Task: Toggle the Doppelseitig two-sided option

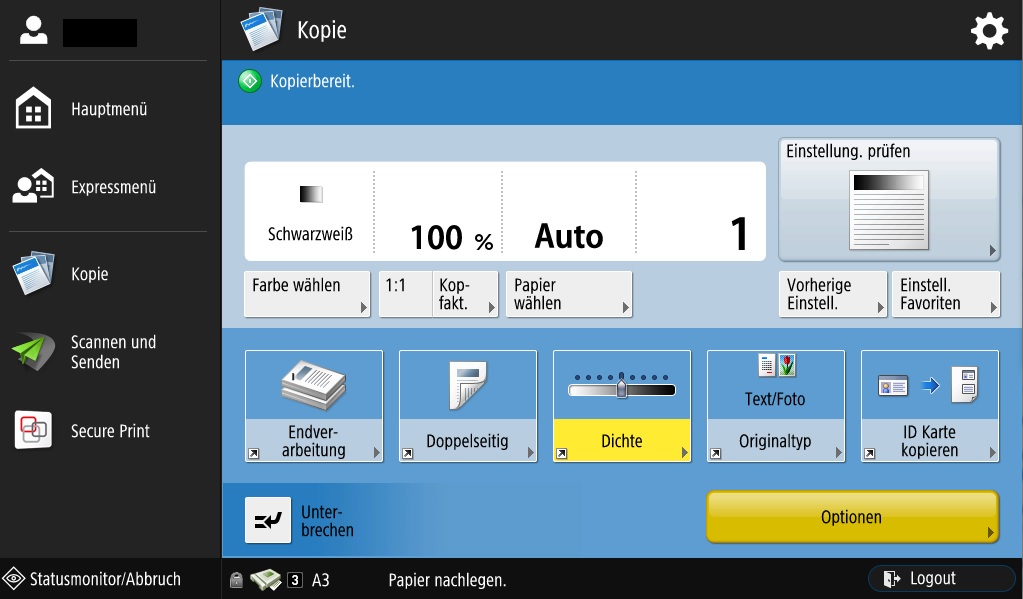Action: [x=467, y=406]
